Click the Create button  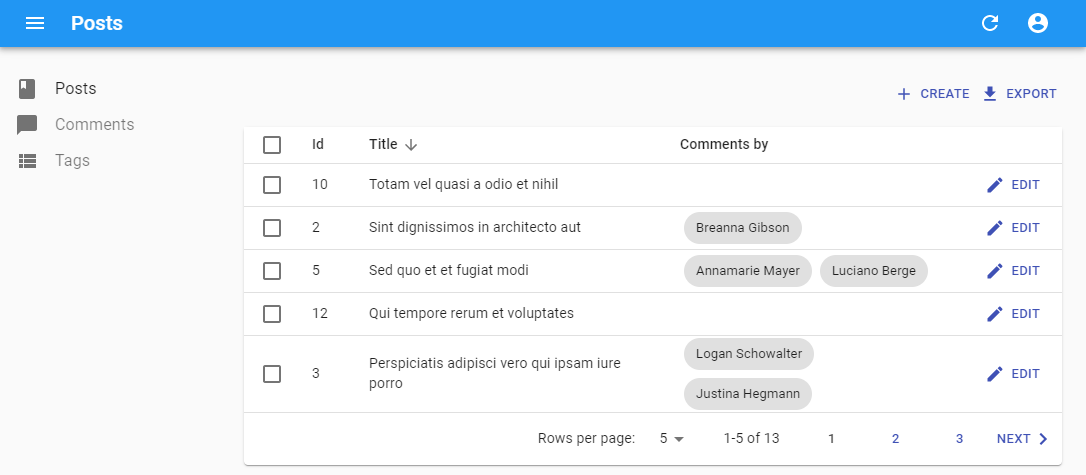point(933,94)
